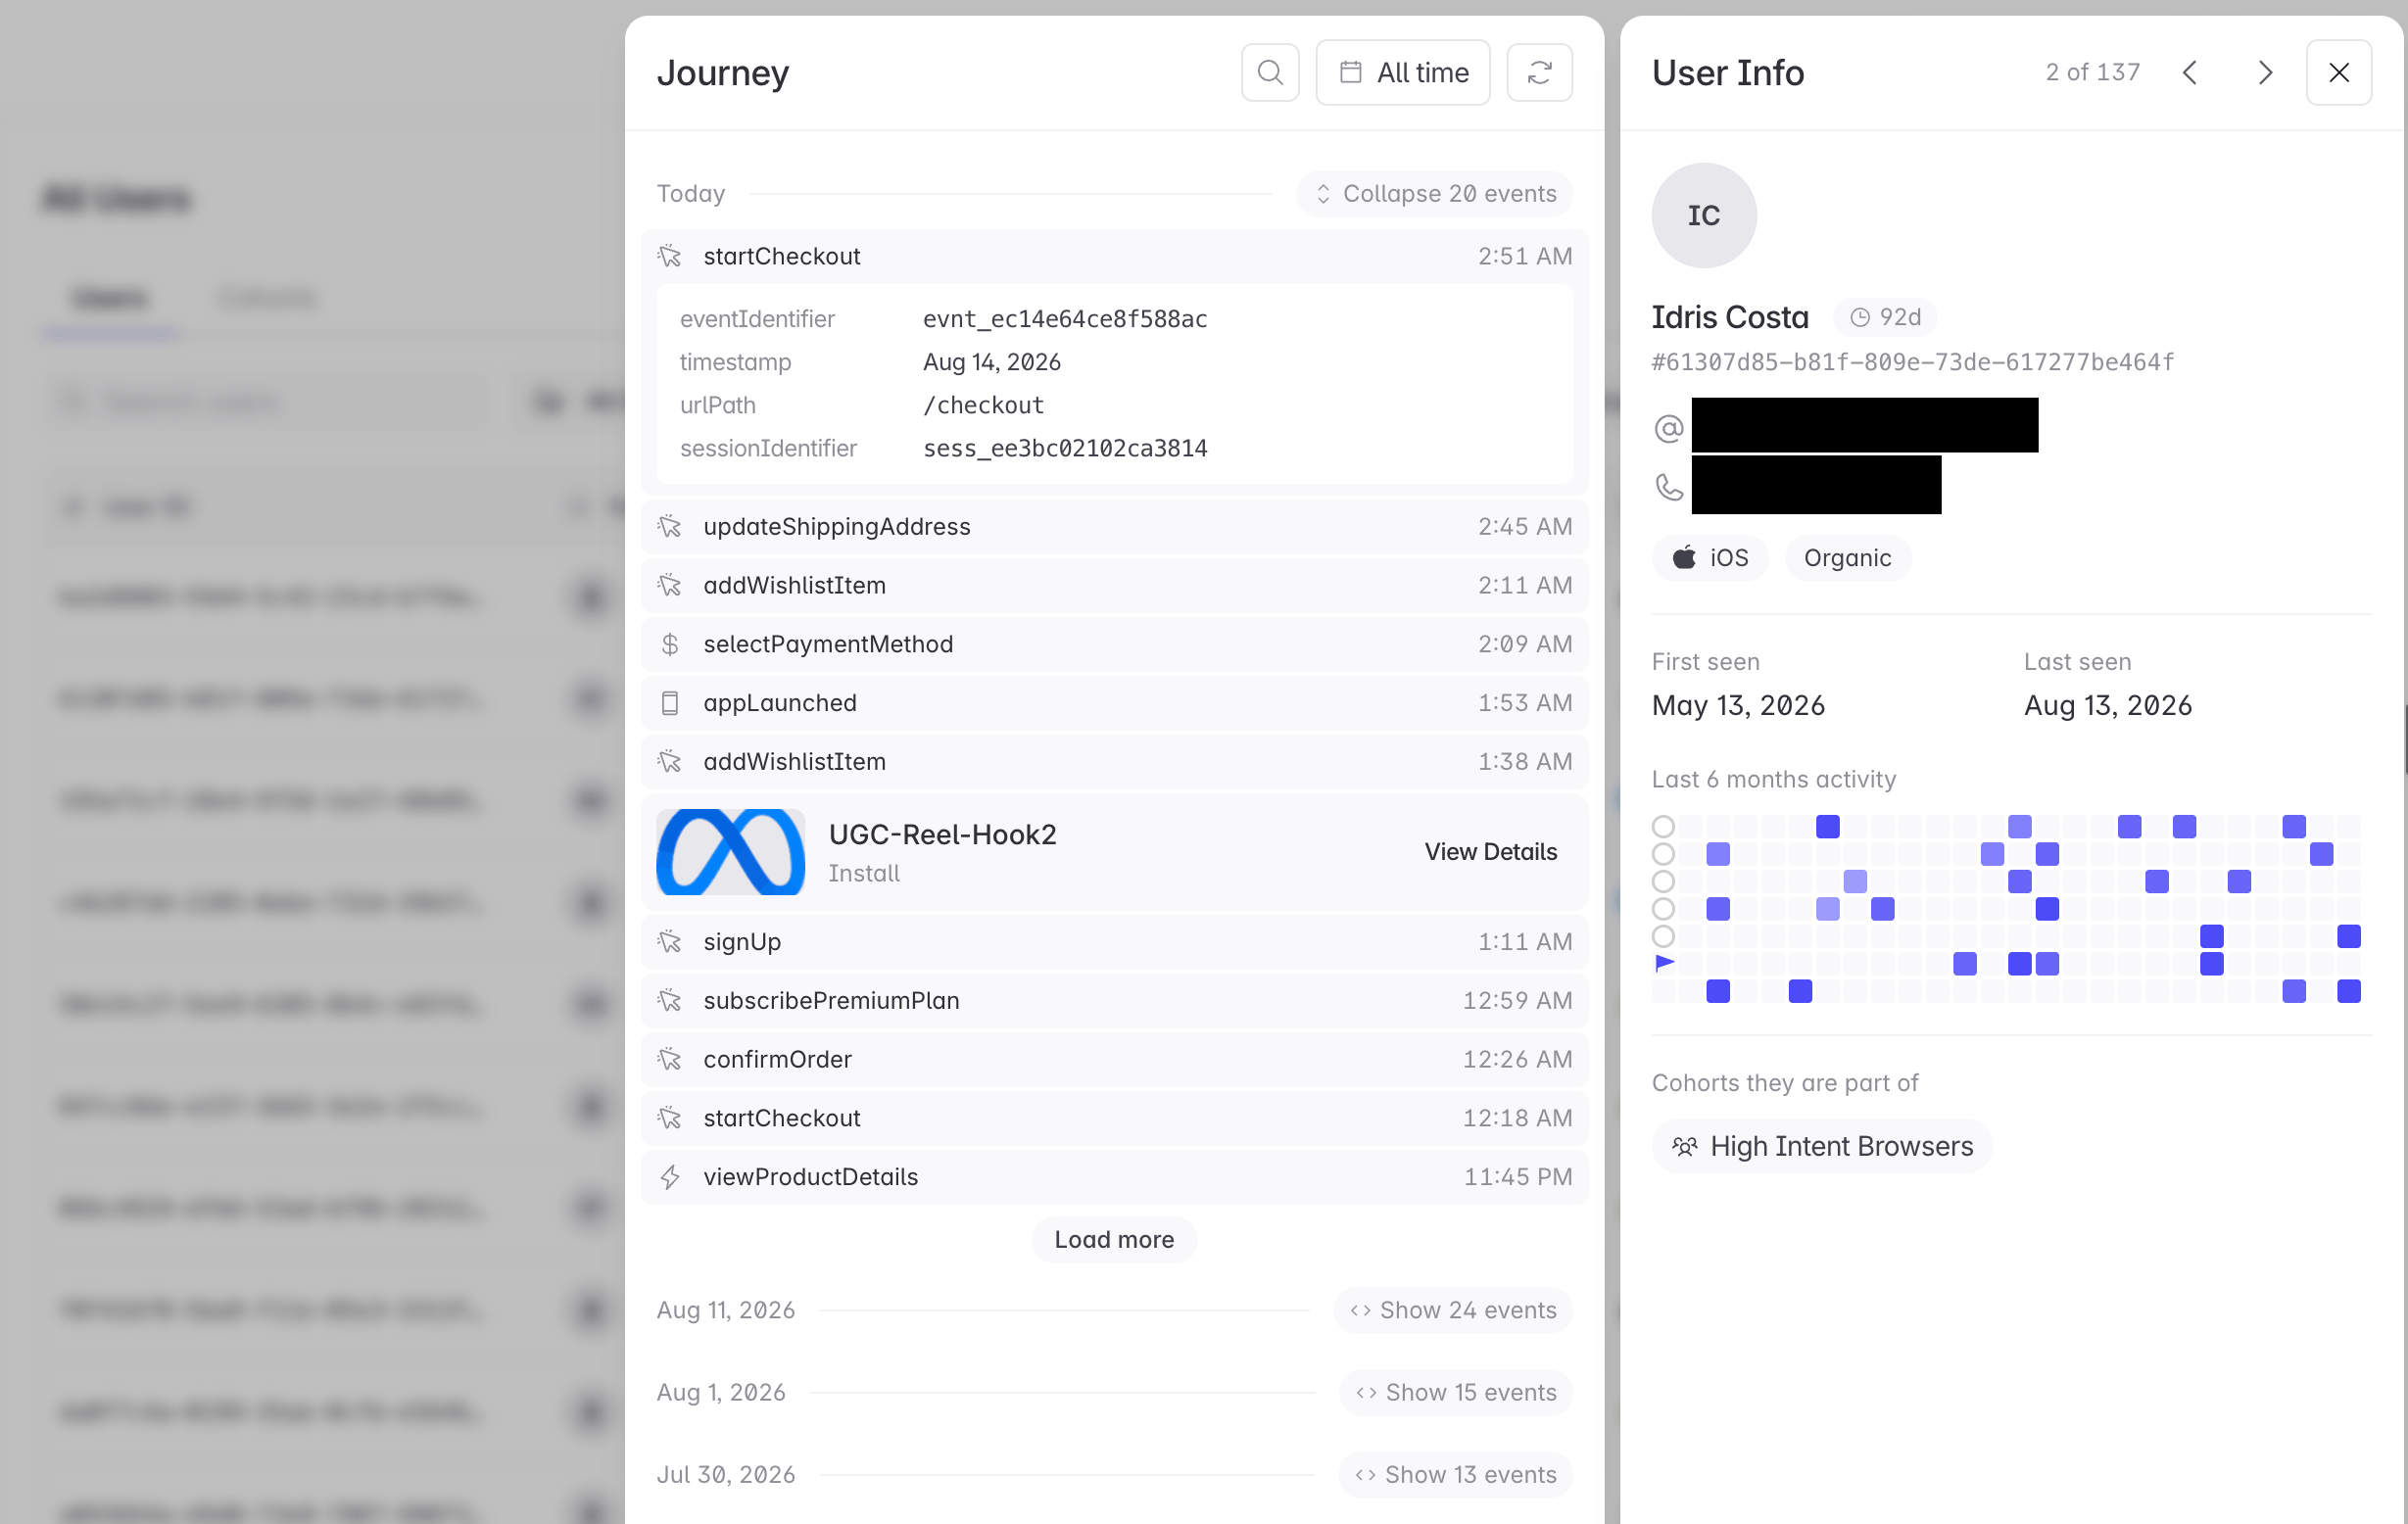Screen dimensions: 2408x1524
Task: Click the 2 of 137 user counter
Action: click(x=2093, y=72)
